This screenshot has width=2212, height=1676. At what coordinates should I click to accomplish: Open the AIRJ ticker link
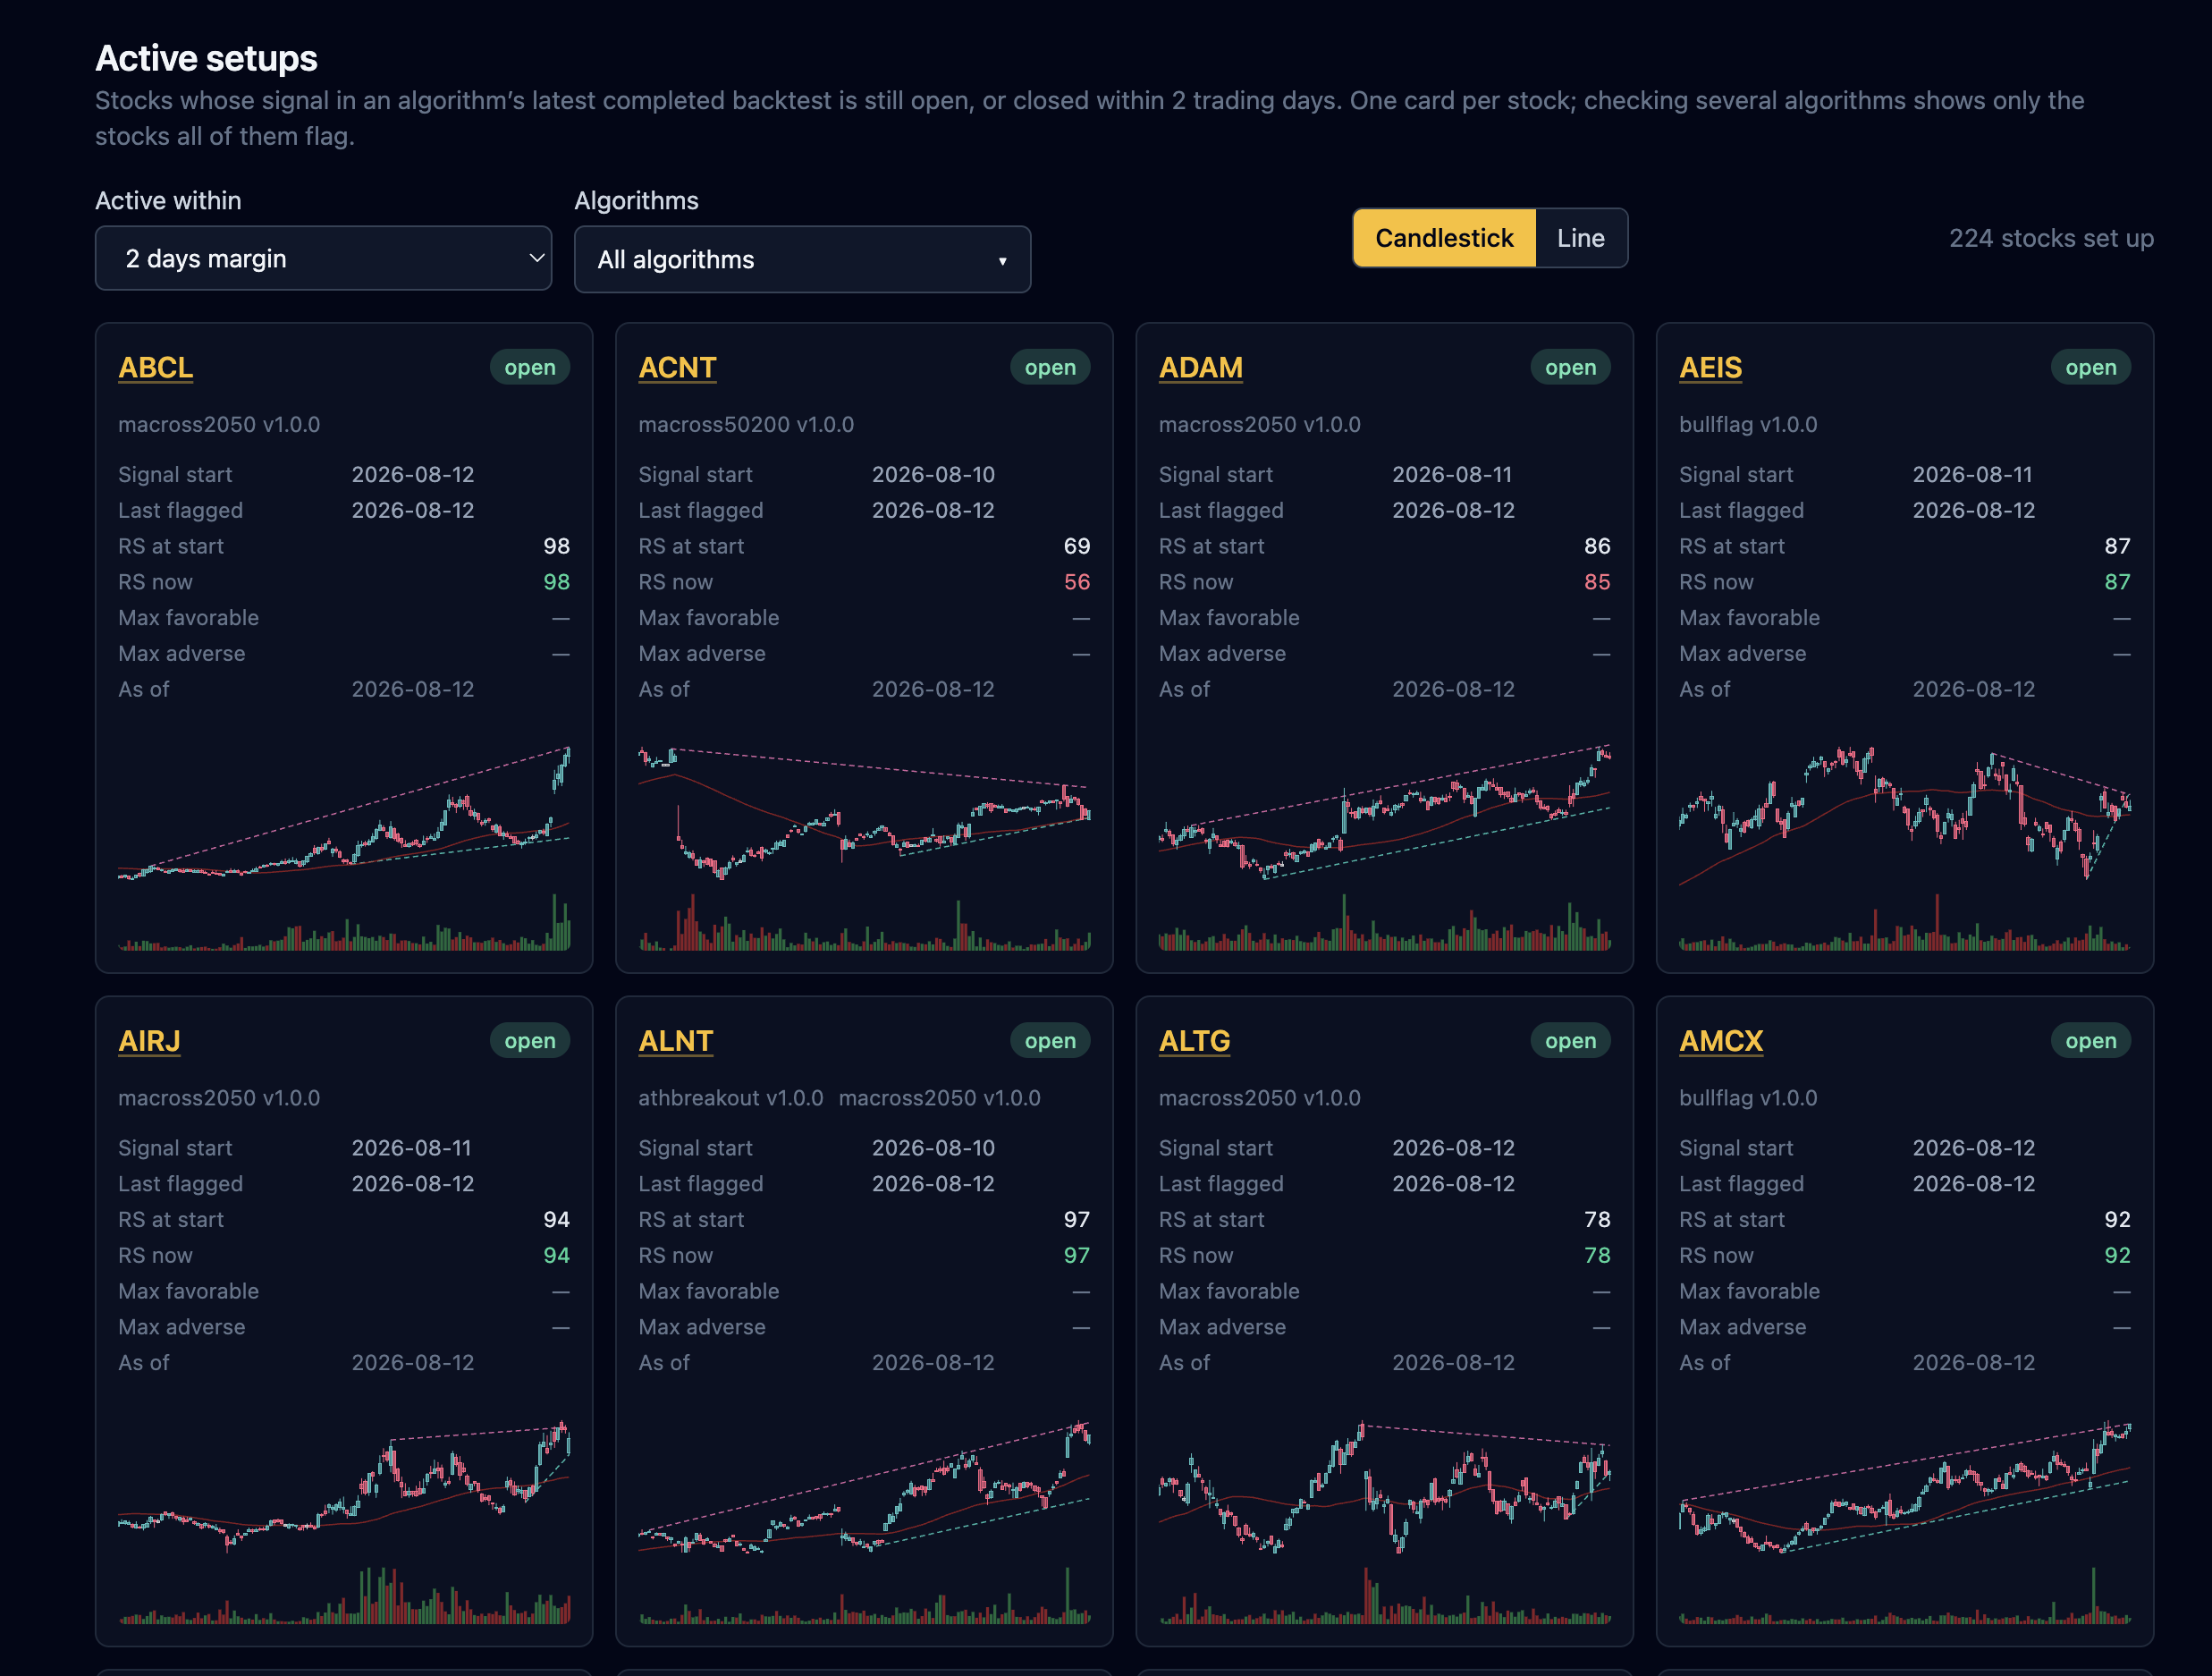(149, 1041)
